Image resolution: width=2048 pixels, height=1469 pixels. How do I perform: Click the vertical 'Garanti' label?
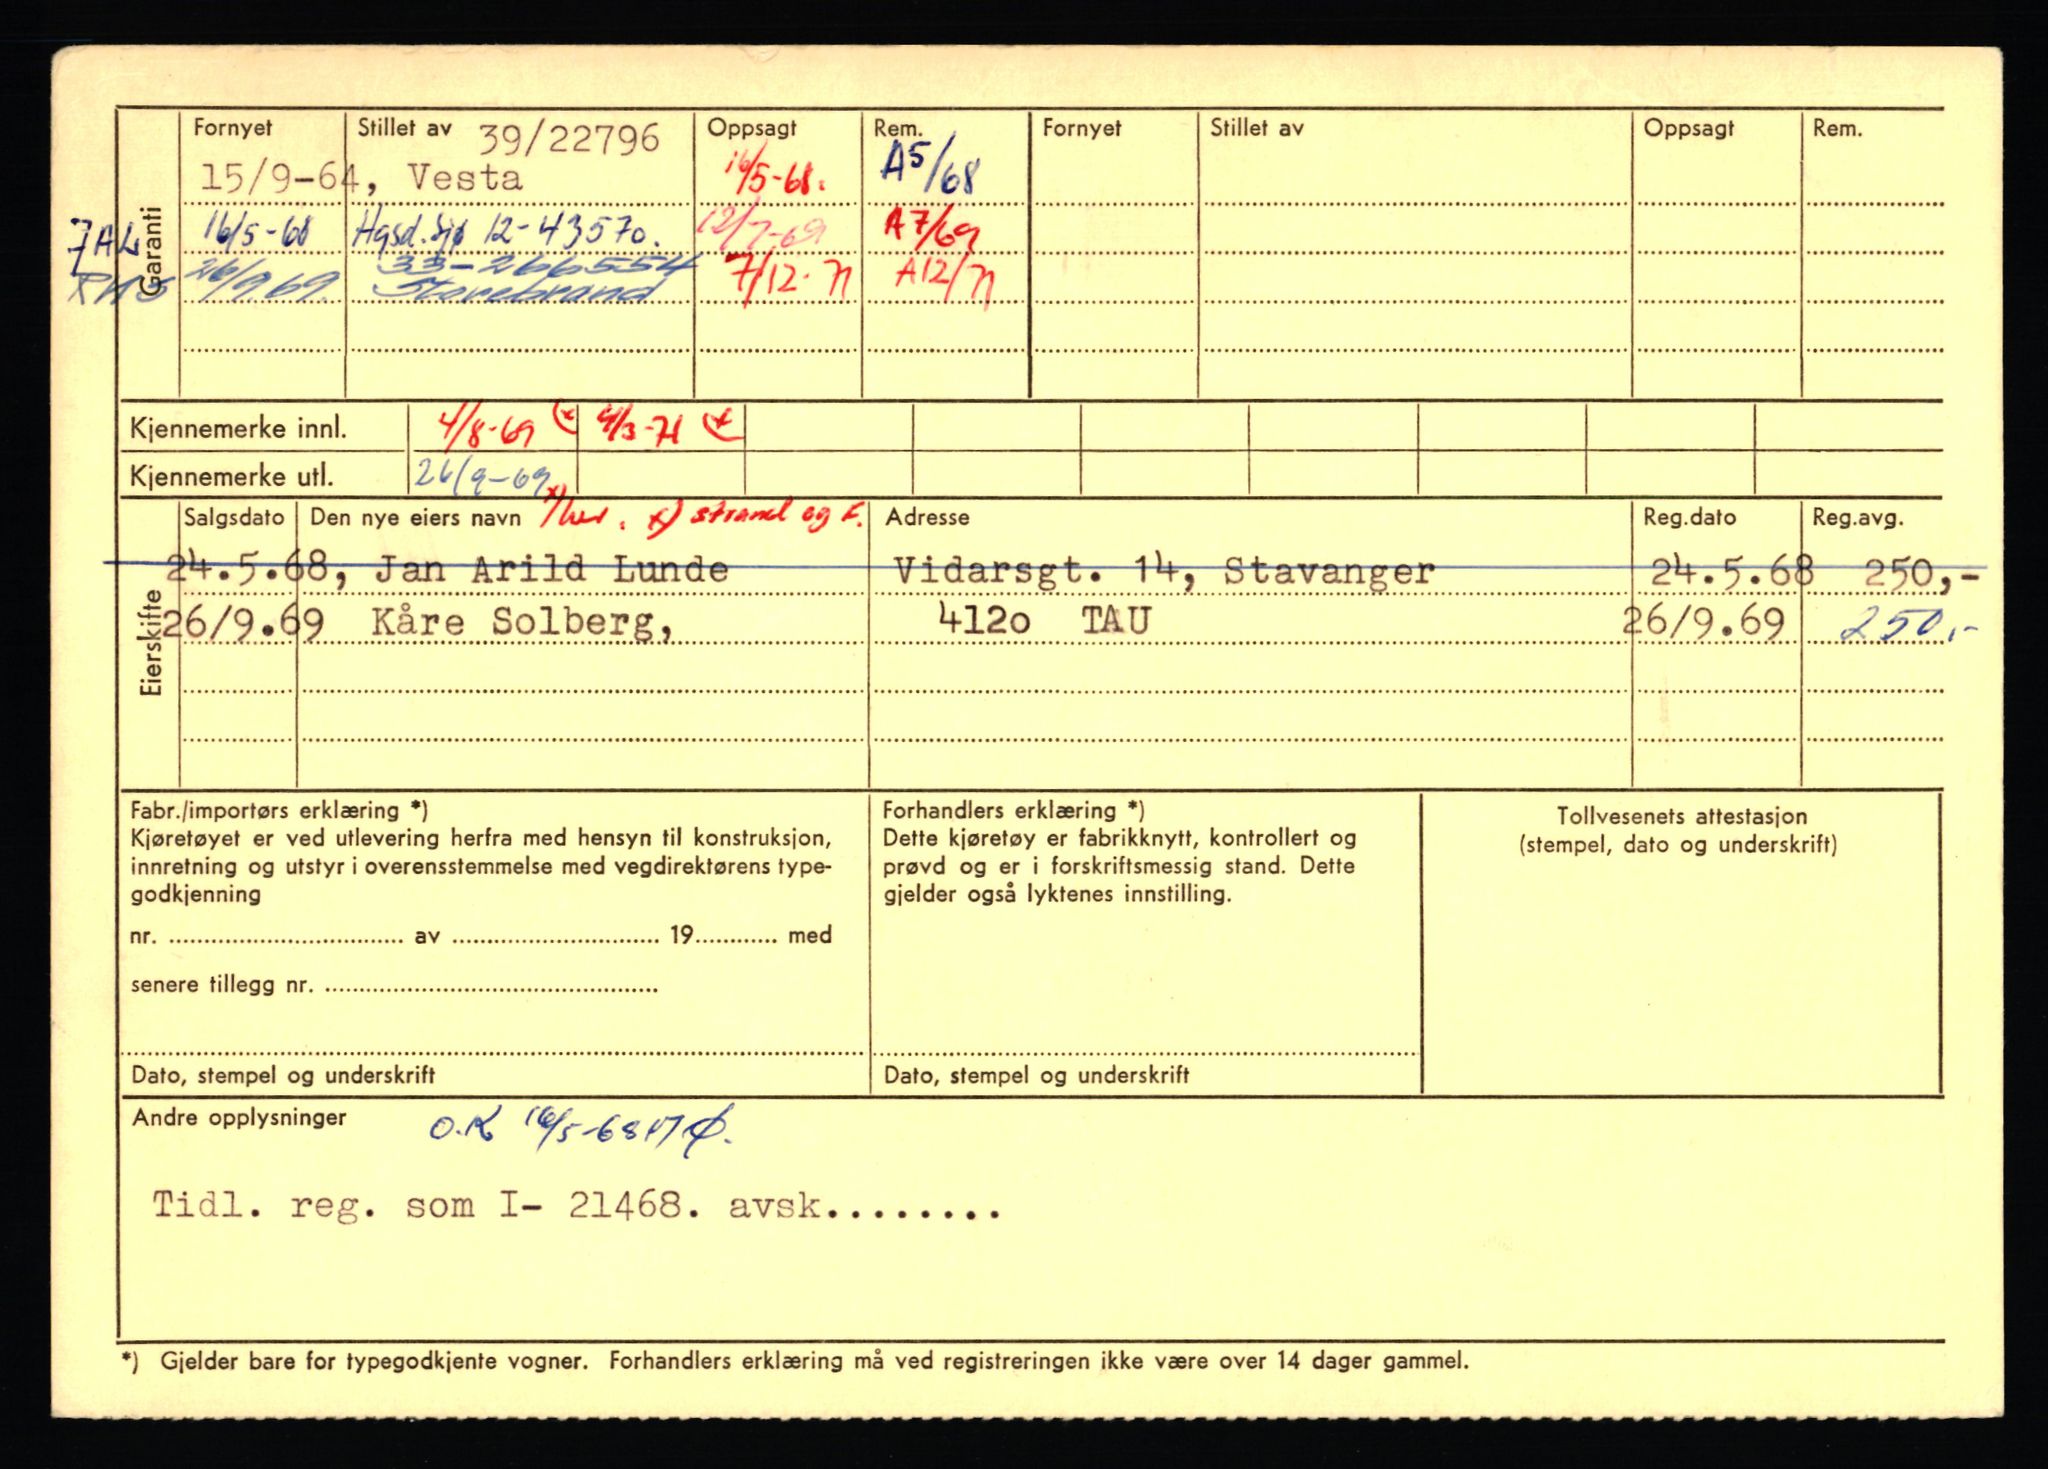[x=151, y=251]
